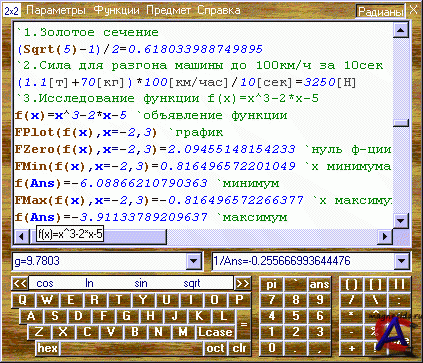The width and height of the screenshot is (423, 363).
Task: Click the 5 digit key
Action: (296, 316)
